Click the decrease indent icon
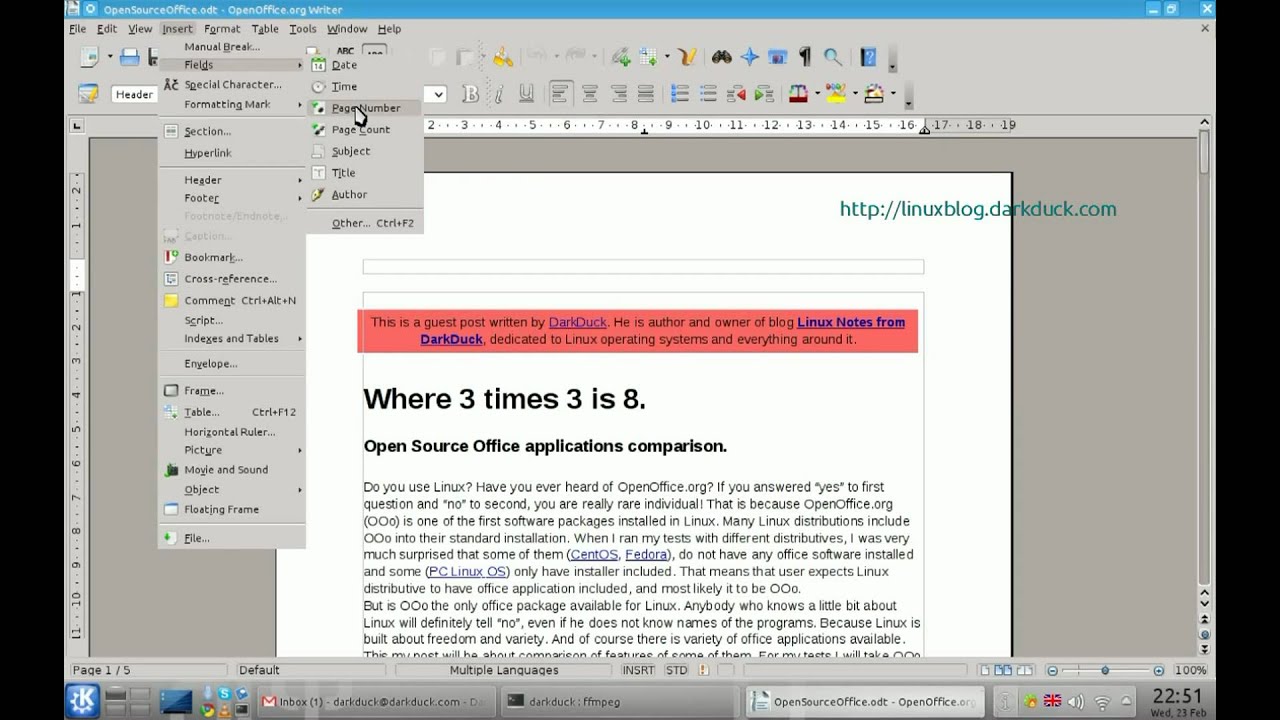The height and width of the screenshot is (720, 1280). [x=736, y=94]
